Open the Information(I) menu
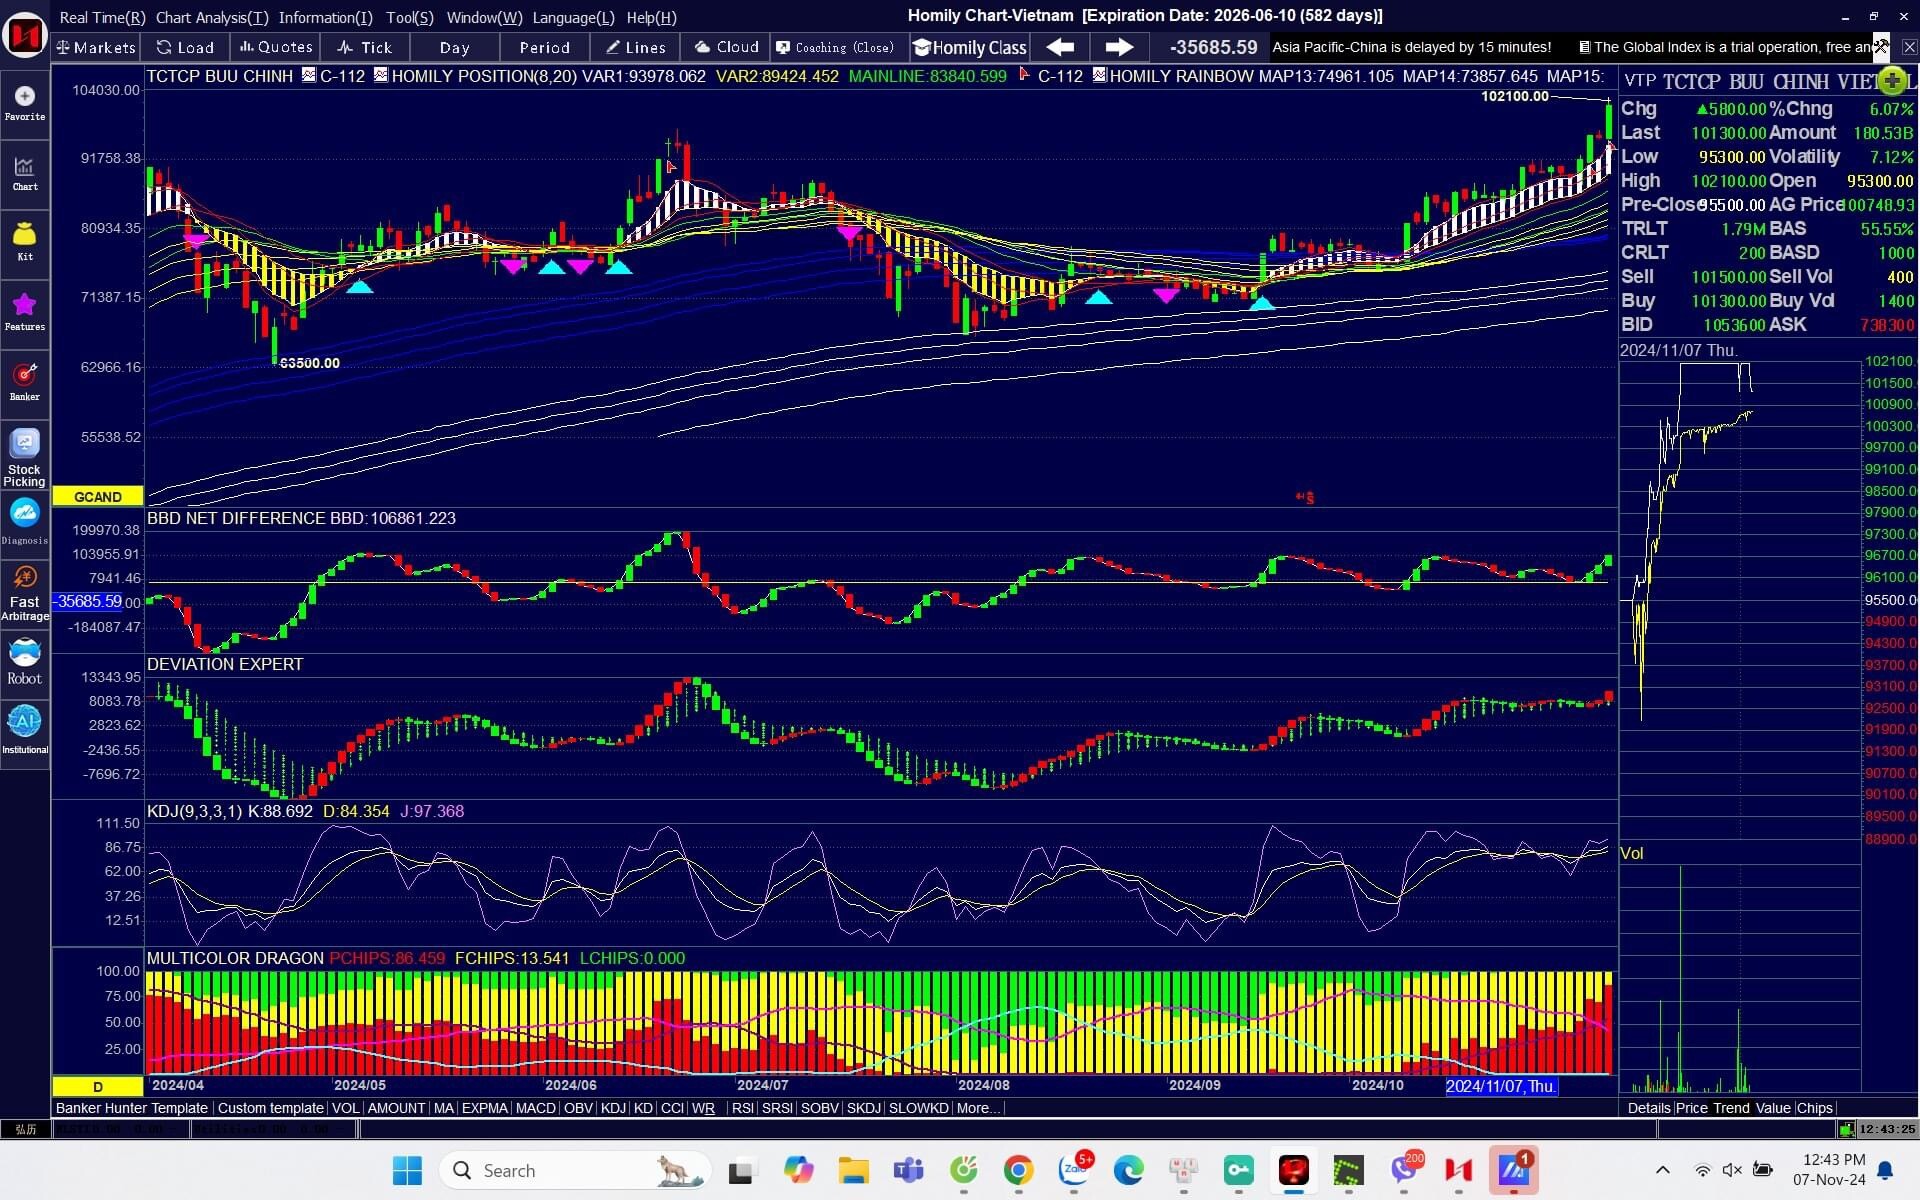1920x1200 pixels. coord(325,17)
